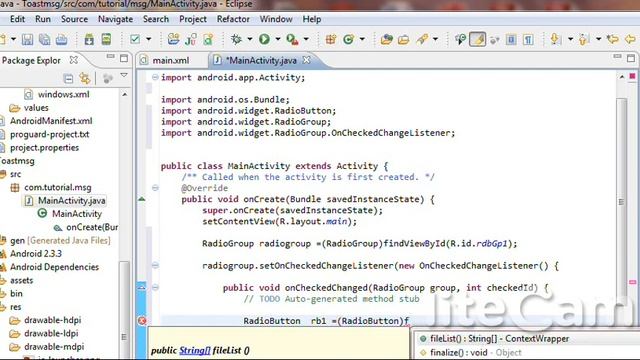640x360 pixels.
Task: Choose finalize() from the autocomplete list
Action: (x=476, y=353)
